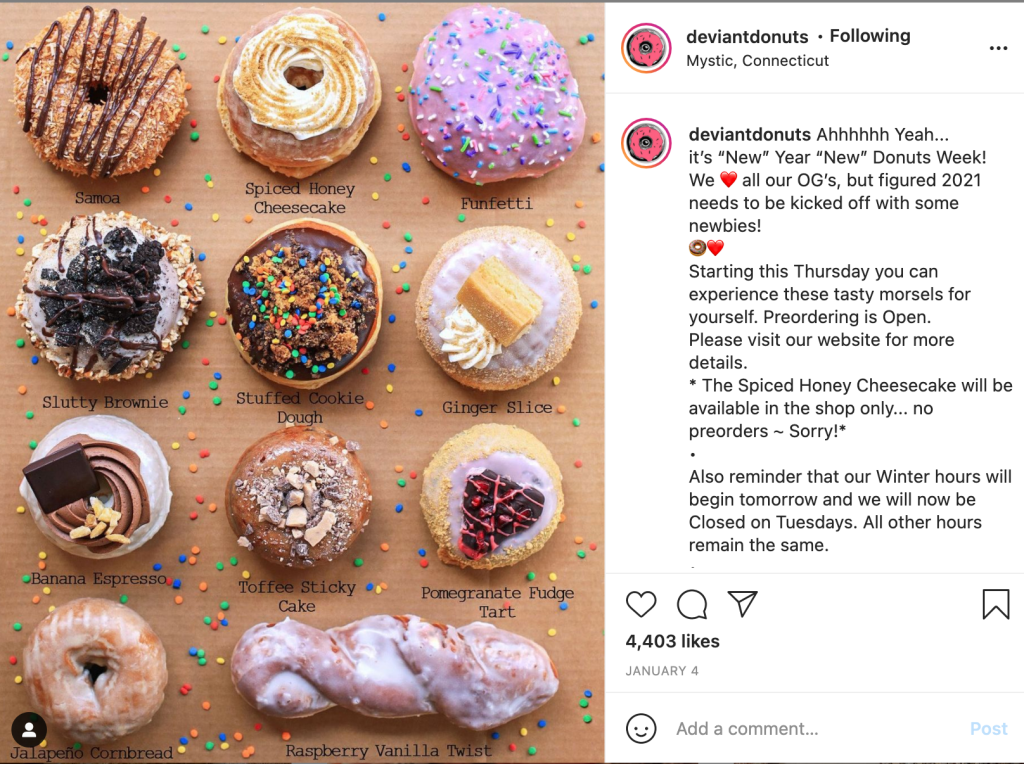1024x764 pixels.
Task: Open comments via the speech bubble icon
Action: coord(692,604)
